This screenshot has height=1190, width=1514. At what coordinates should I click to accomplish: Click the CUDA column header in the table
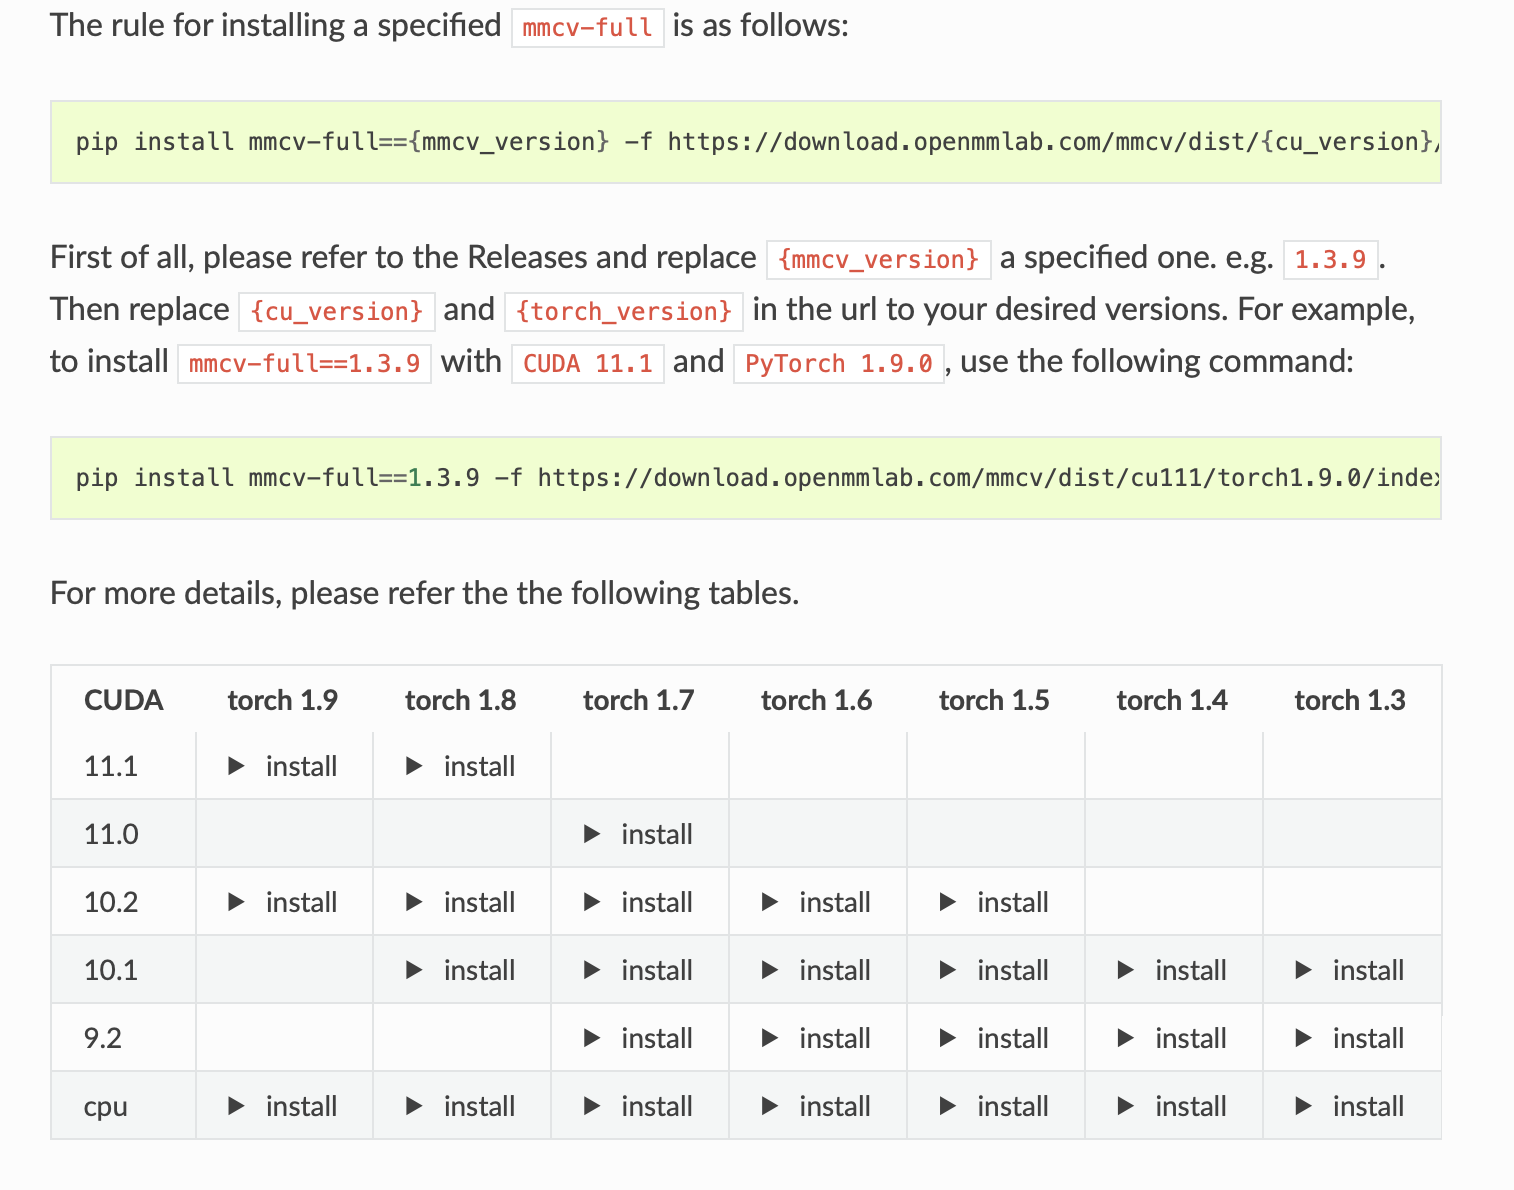(x=122, y=700)
